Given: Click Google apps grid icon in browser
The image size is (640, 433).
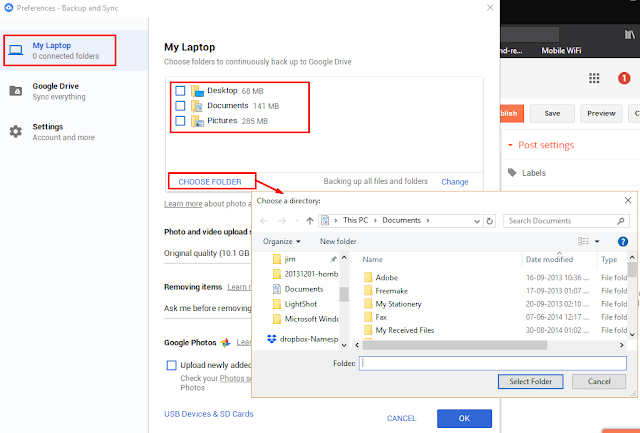Looking at the screenshot, I should [594, 78].
